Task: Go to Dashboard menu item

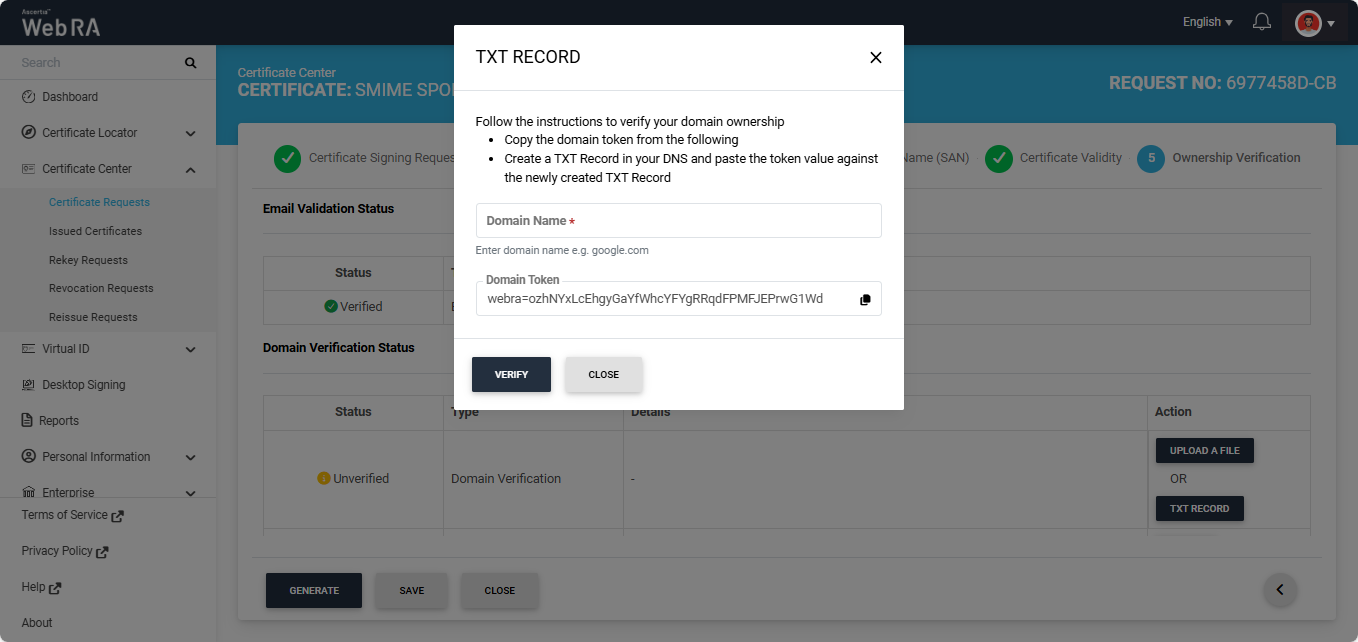Action: coord(70,97)
